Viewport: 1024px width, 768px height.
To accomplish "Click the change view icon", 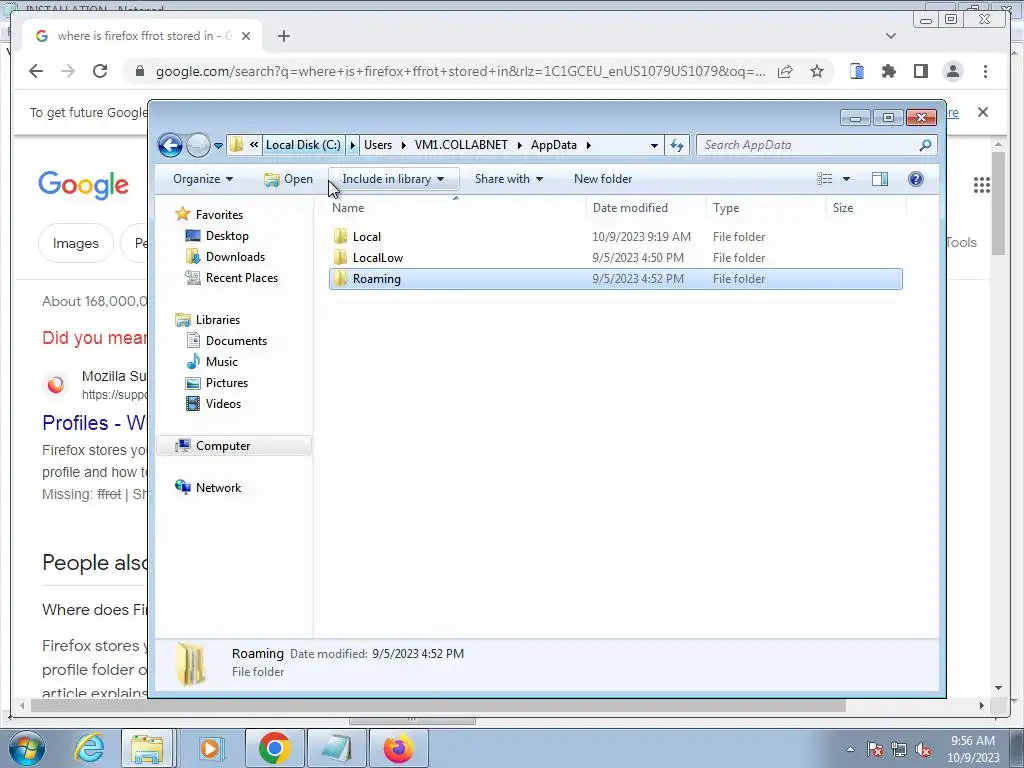I will (x=825, y=179).
